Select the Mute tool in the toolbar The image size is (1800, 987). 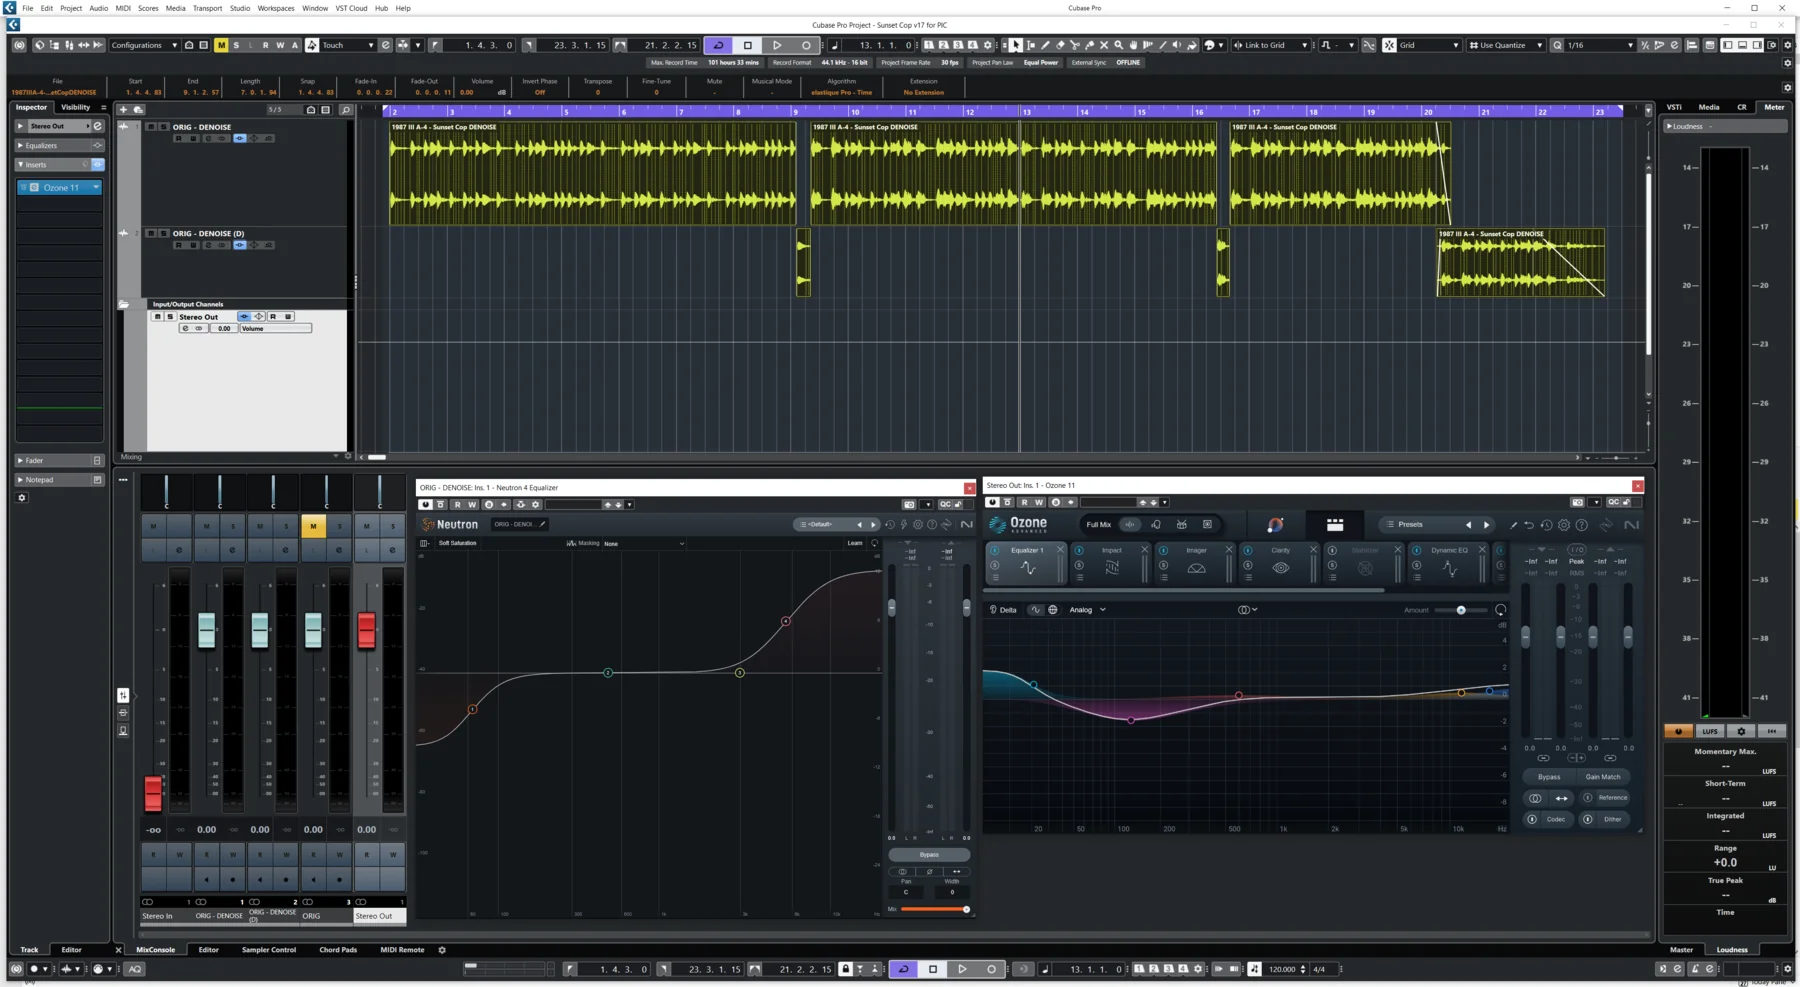click(1104, 45)
